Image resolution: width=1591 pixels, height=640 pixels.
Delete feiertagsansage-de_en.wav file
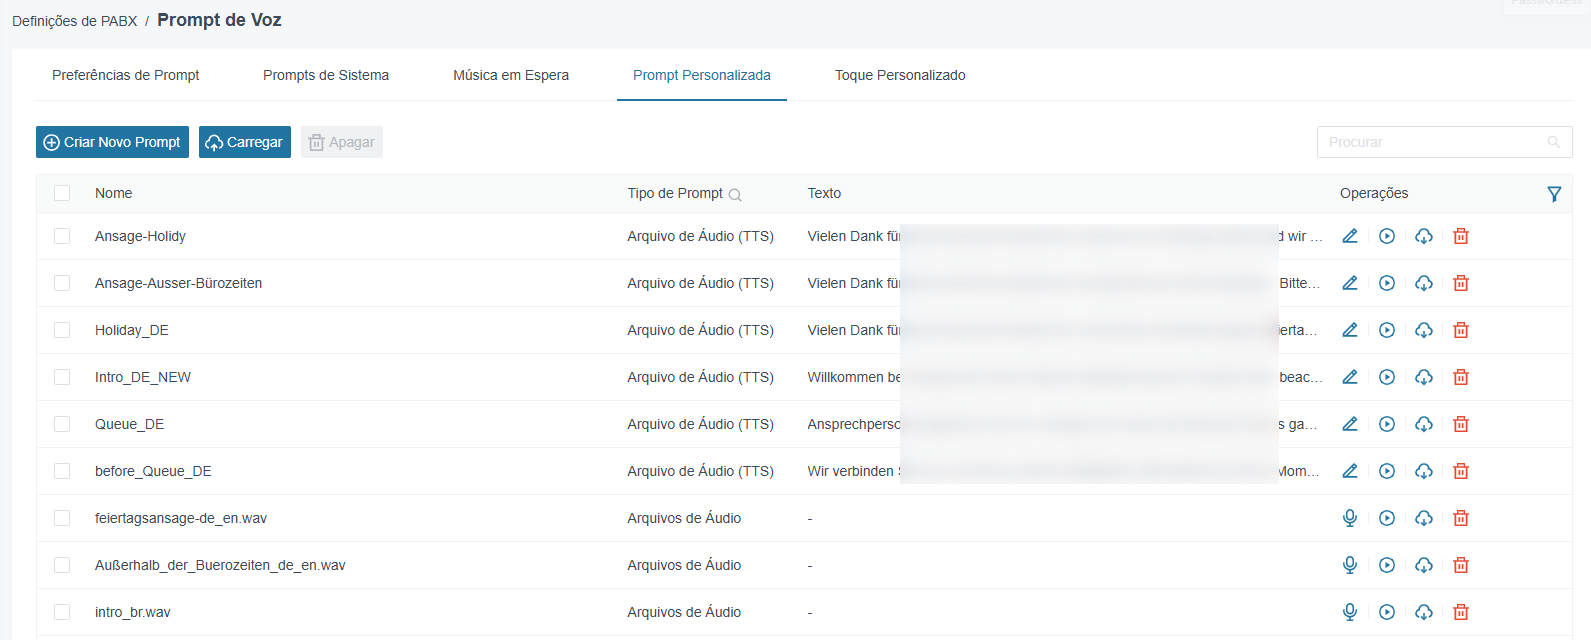coord(1461,518)
